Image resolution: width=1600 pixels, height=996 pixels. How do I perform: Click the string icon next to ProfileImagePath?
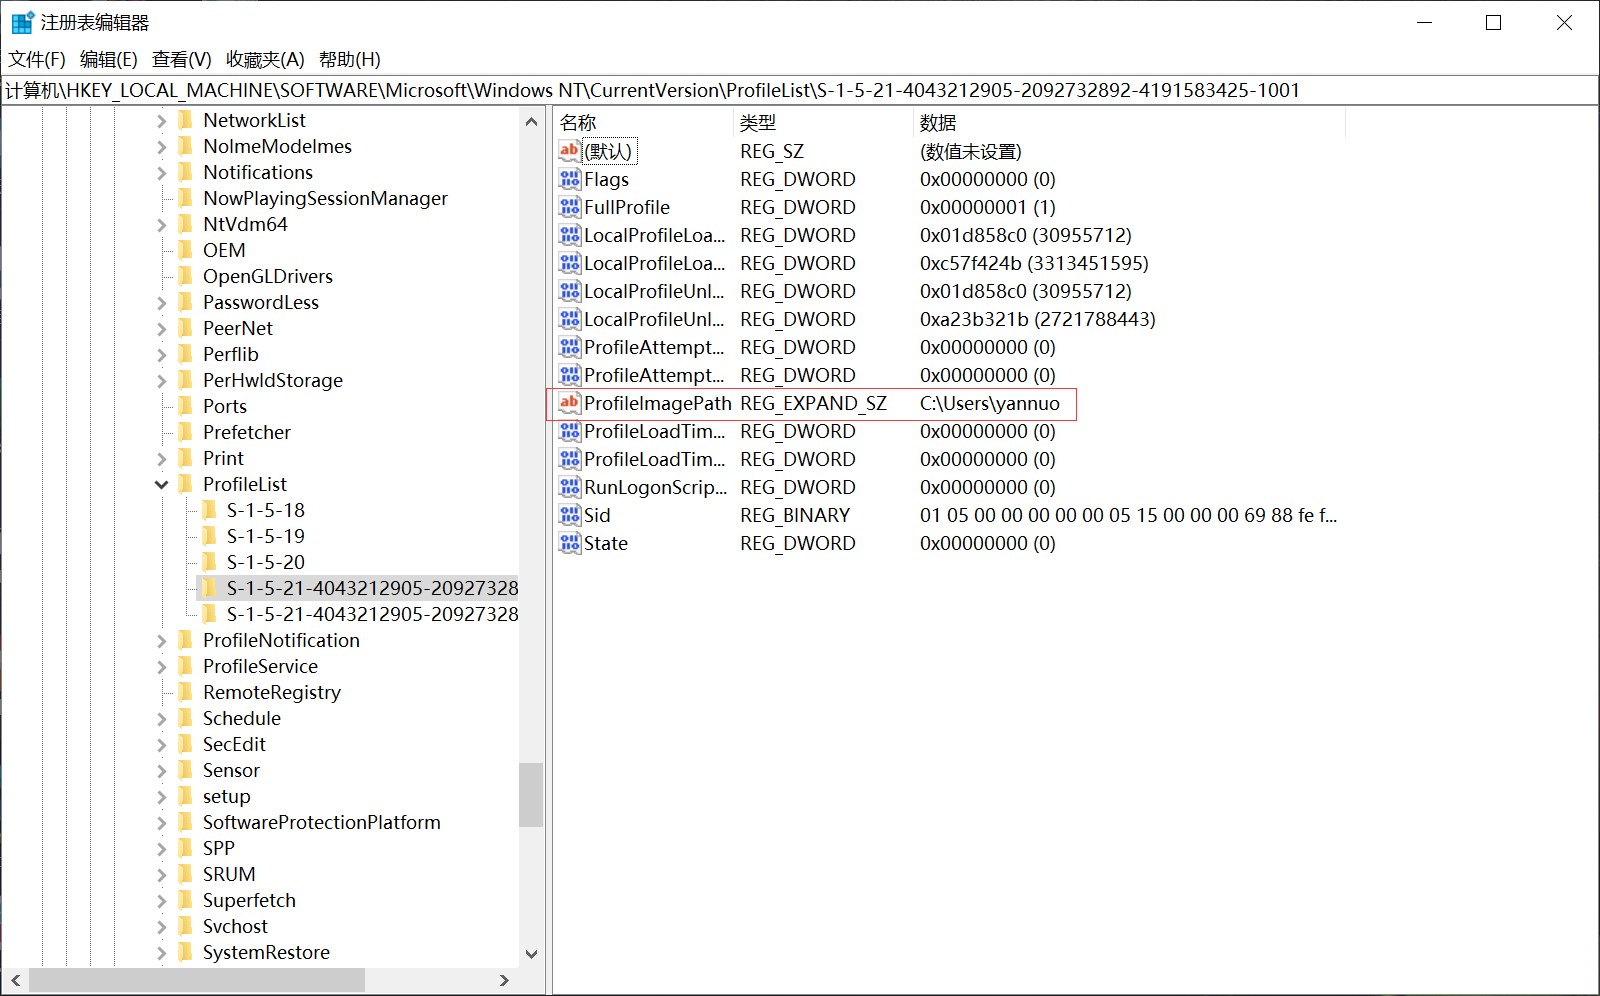point(570,403)
